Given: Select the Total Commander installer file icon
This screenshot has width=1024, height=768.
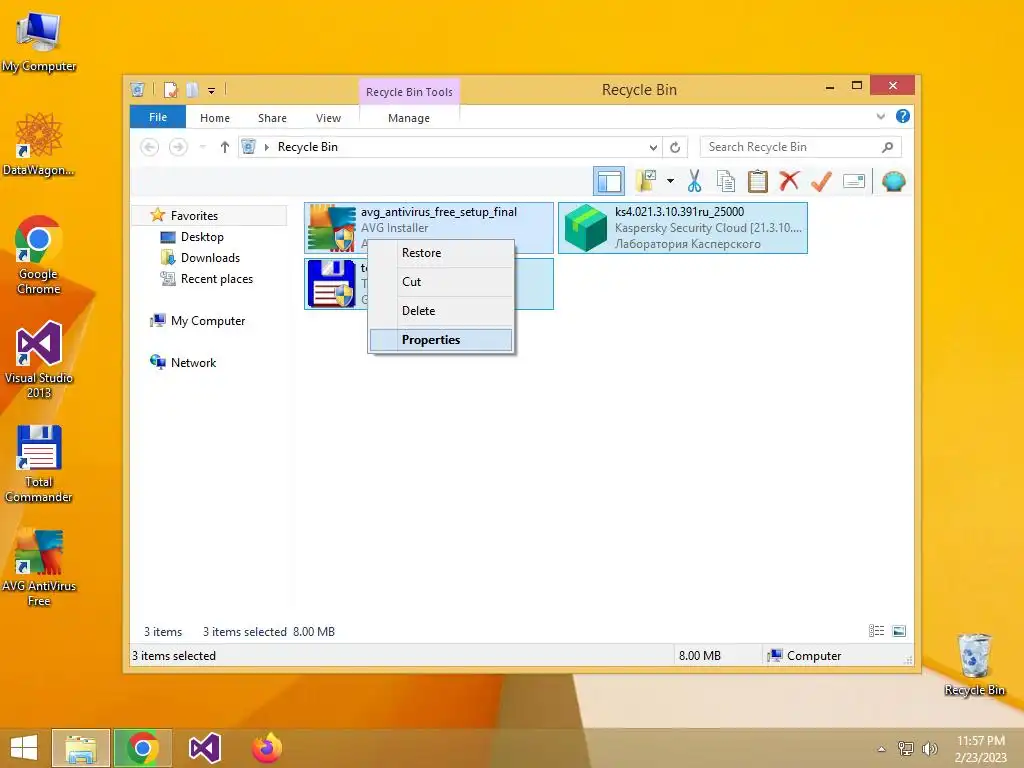Looking at the screenshot, I should coord(332,283).
